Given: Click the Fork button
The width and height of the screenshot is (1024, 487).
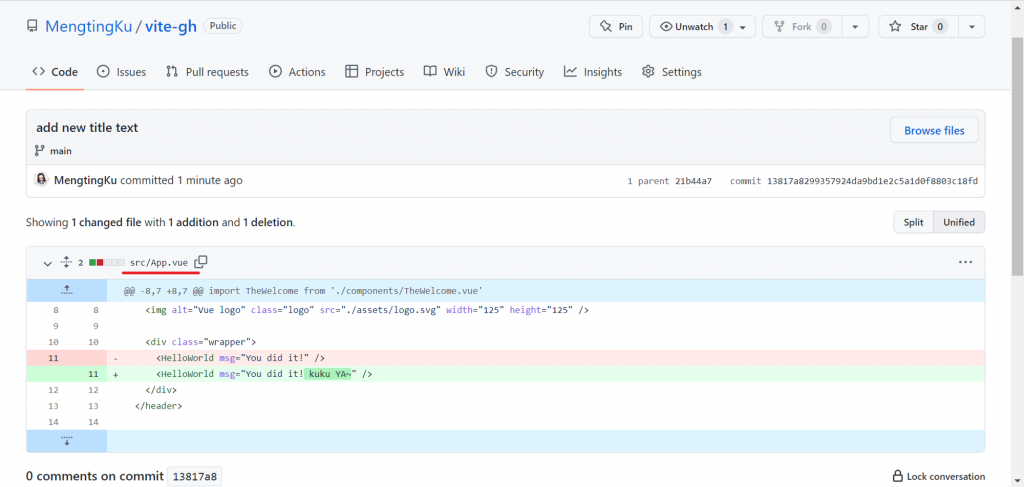Looking at the screenshot, I should pyautogui.click(x=802, y=27).
